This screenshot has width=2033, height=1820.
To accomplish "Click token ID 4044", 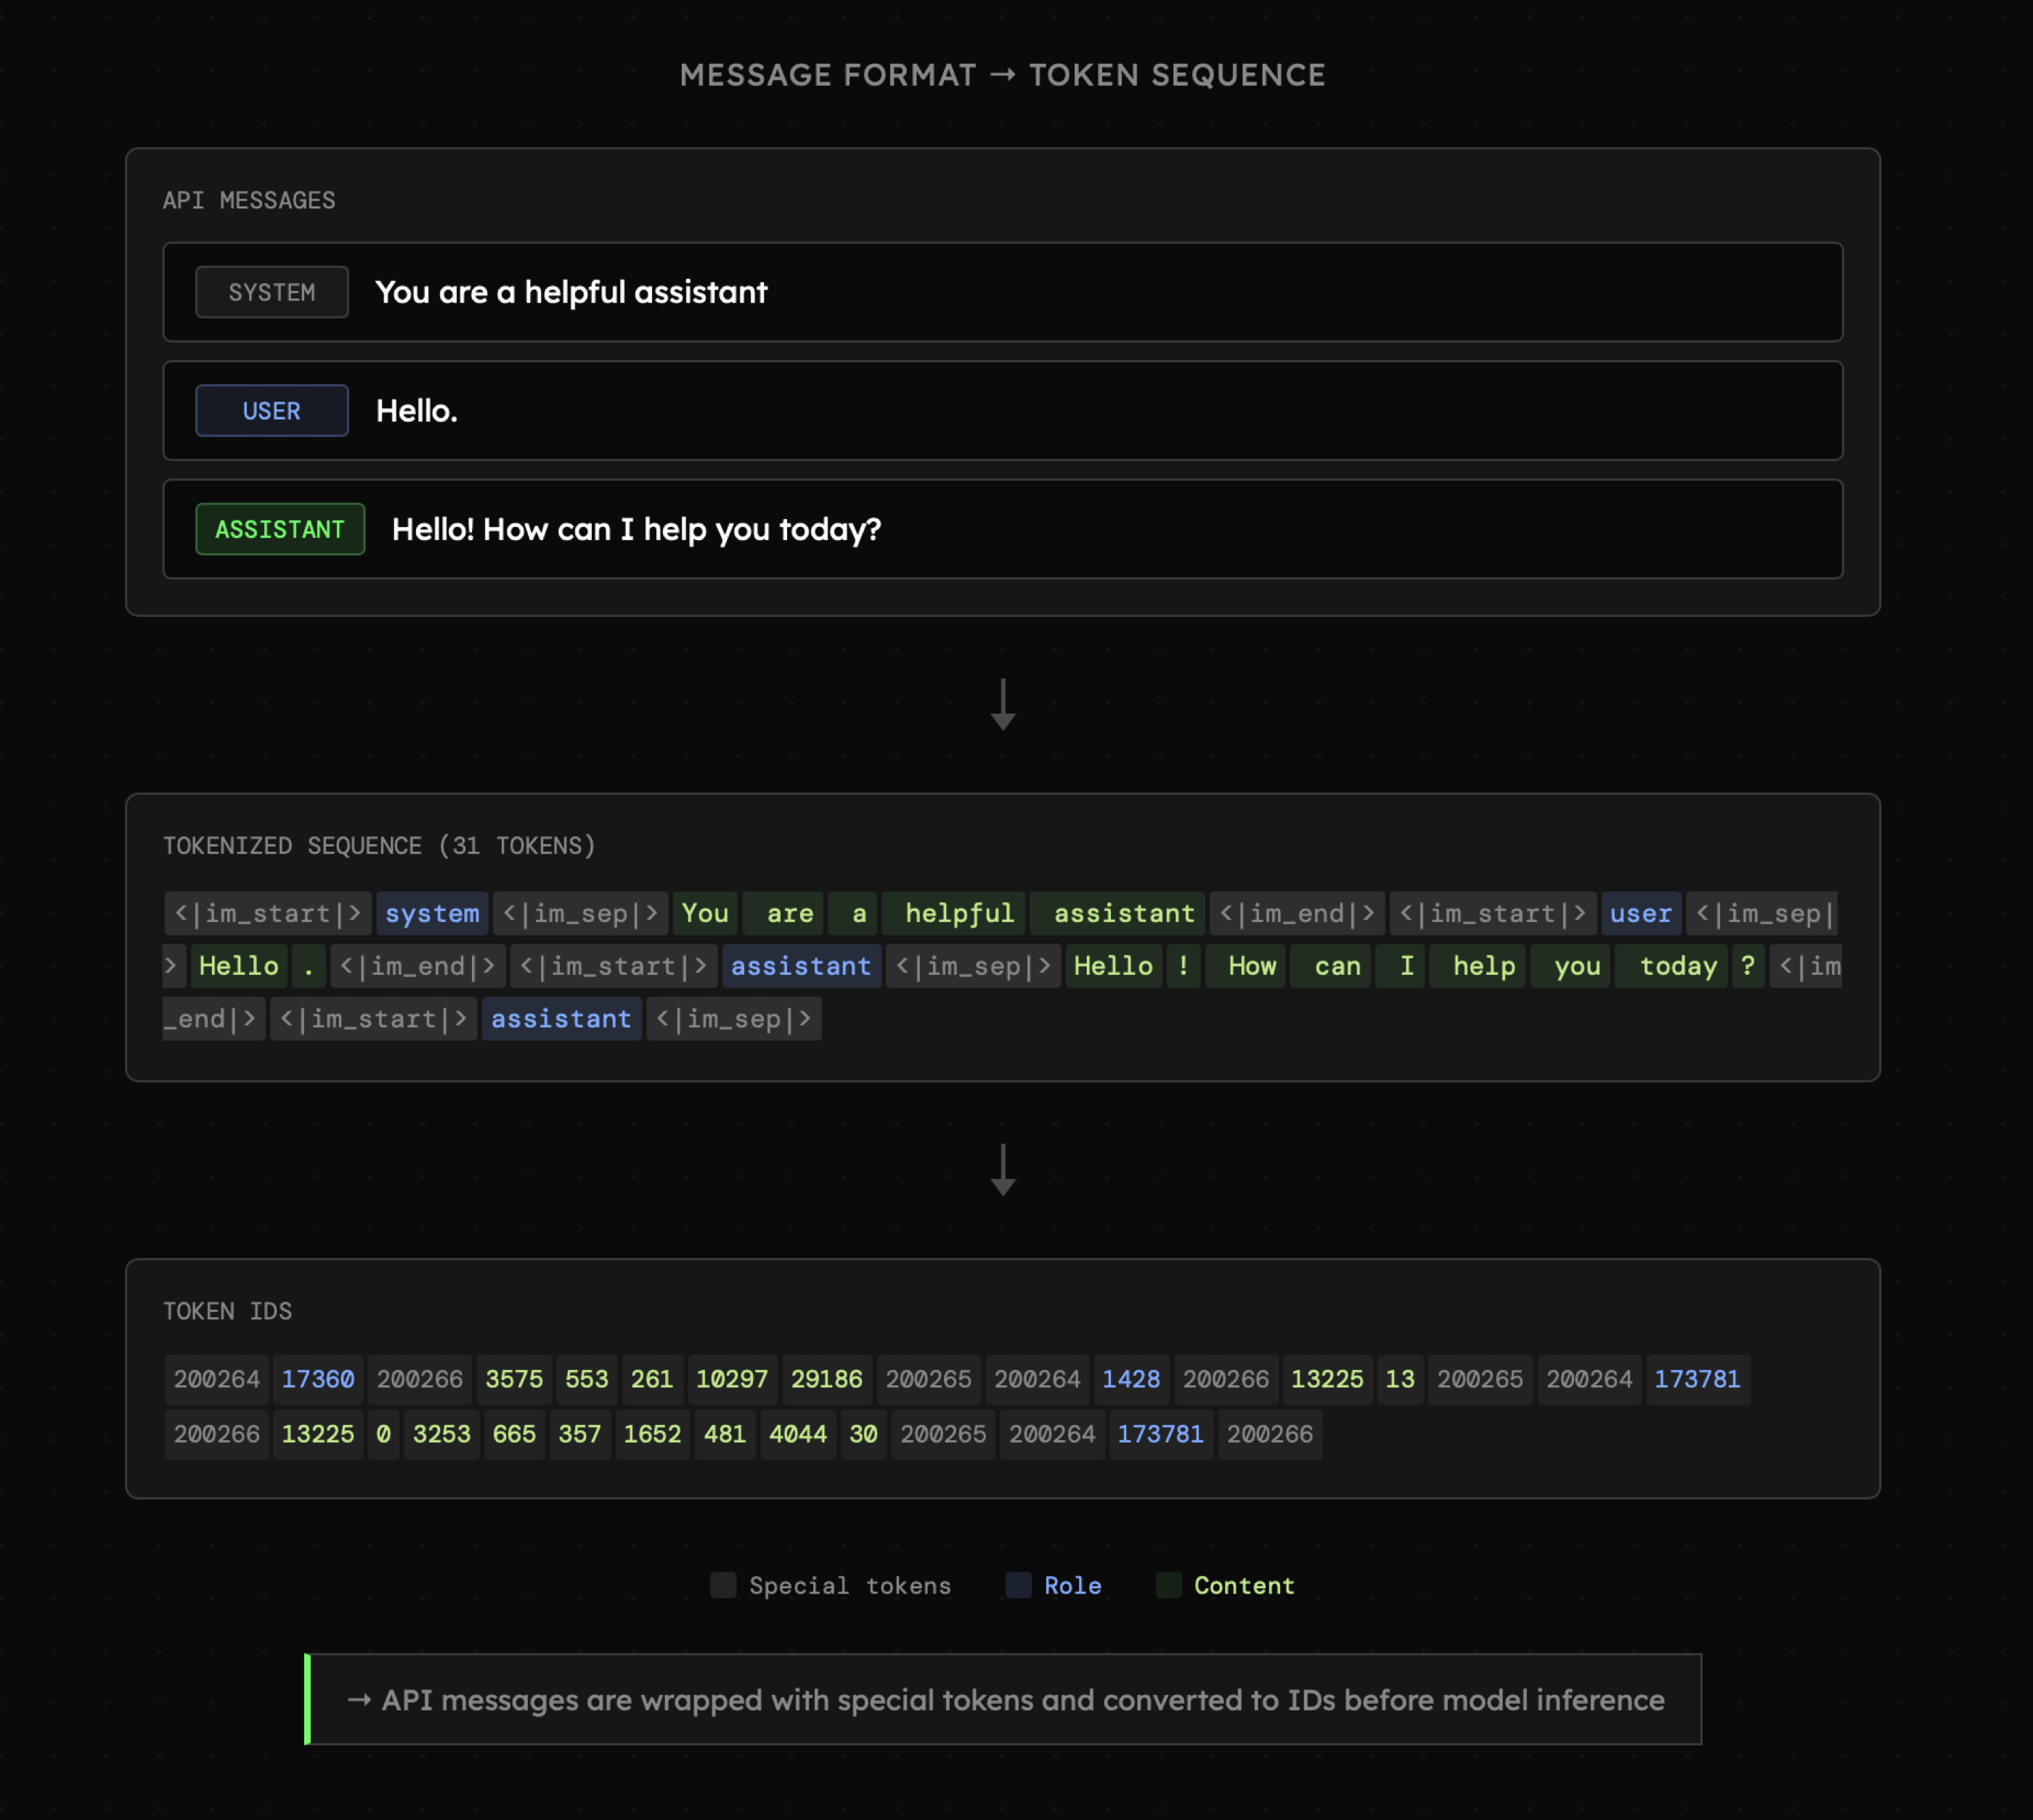I will (797, 1434).
